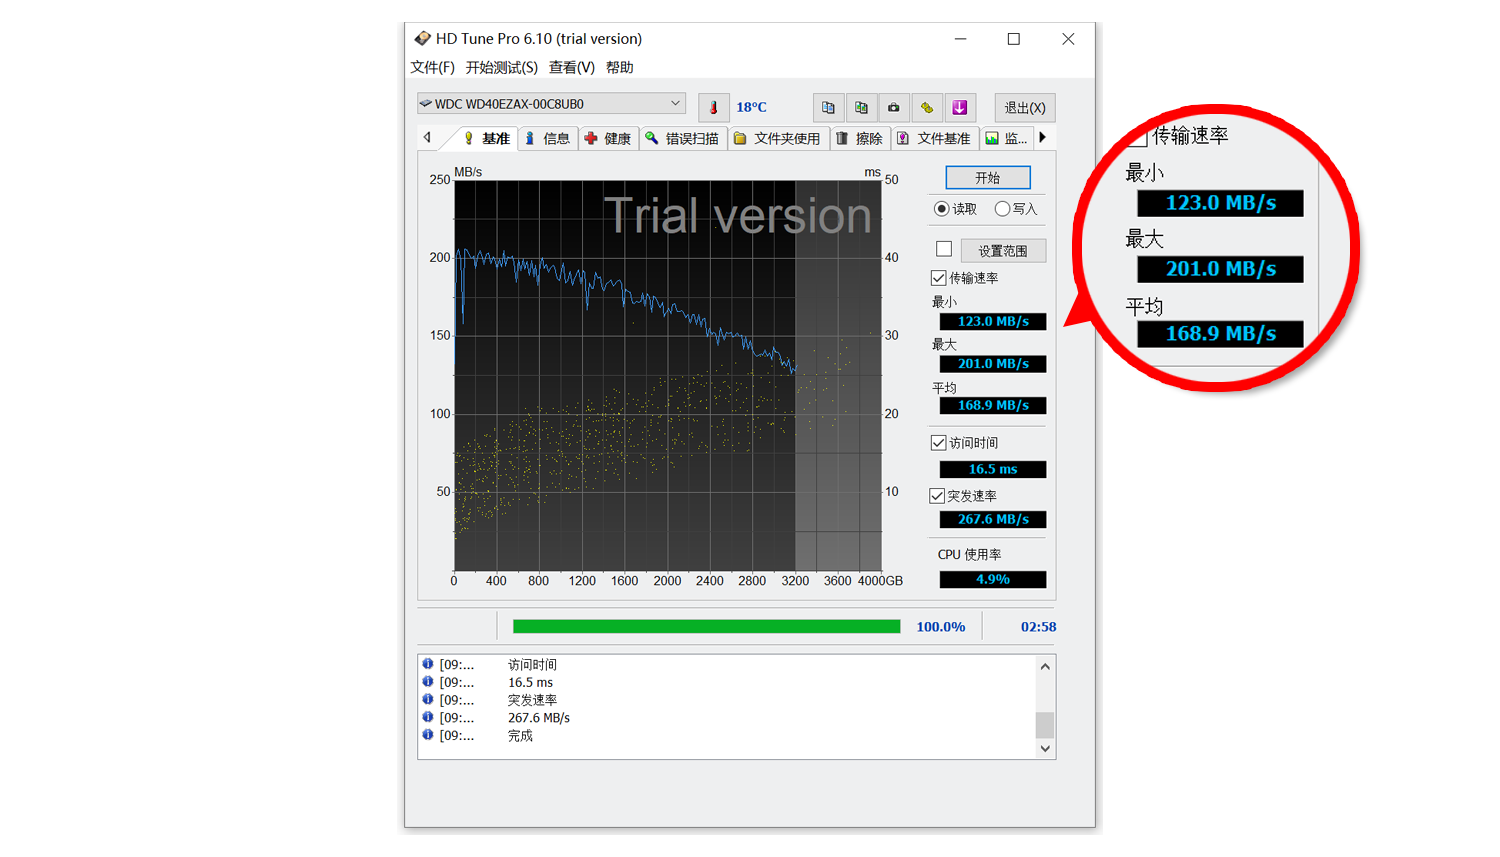Click the copy-info-to-clipboard toolbar icon
Screen dimensions: 1500x857
(828, 107)
